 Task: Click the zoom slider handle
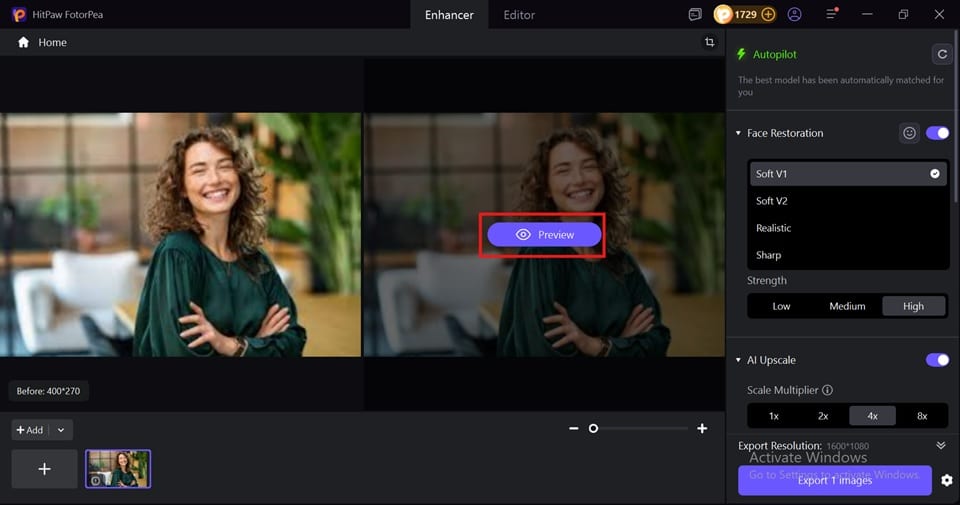[593, 428]
